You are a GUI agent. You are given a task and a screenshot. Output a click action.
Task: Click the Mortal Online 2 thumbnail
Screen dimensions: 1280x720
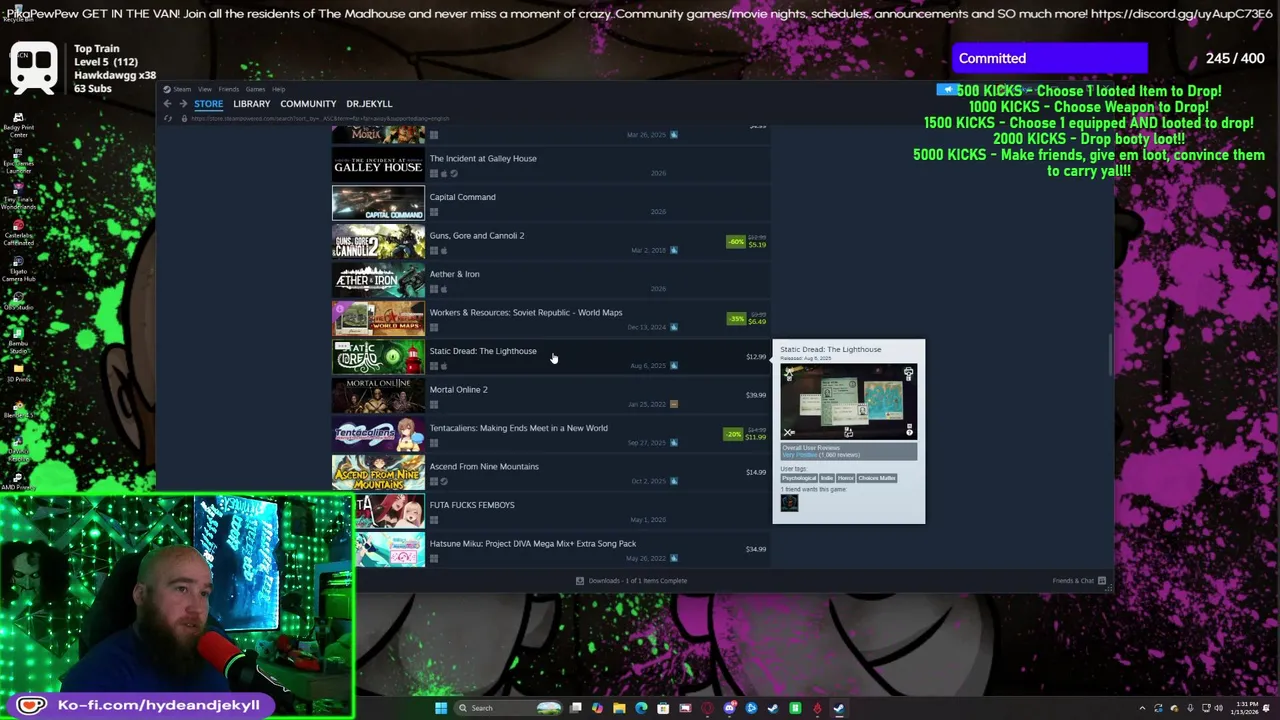point(378,396)
